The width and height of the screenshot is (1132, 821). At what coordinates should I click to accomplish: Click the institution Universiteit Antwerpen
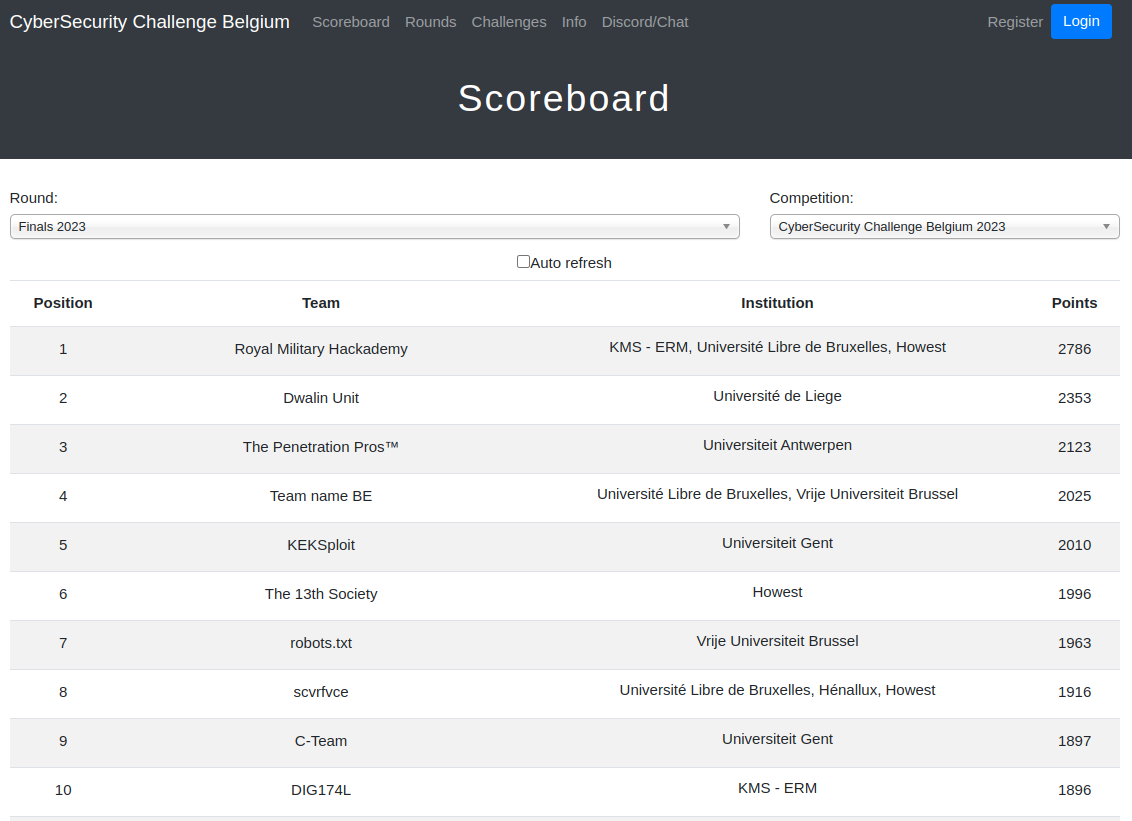pyautogui.click(x=777, y=445)
